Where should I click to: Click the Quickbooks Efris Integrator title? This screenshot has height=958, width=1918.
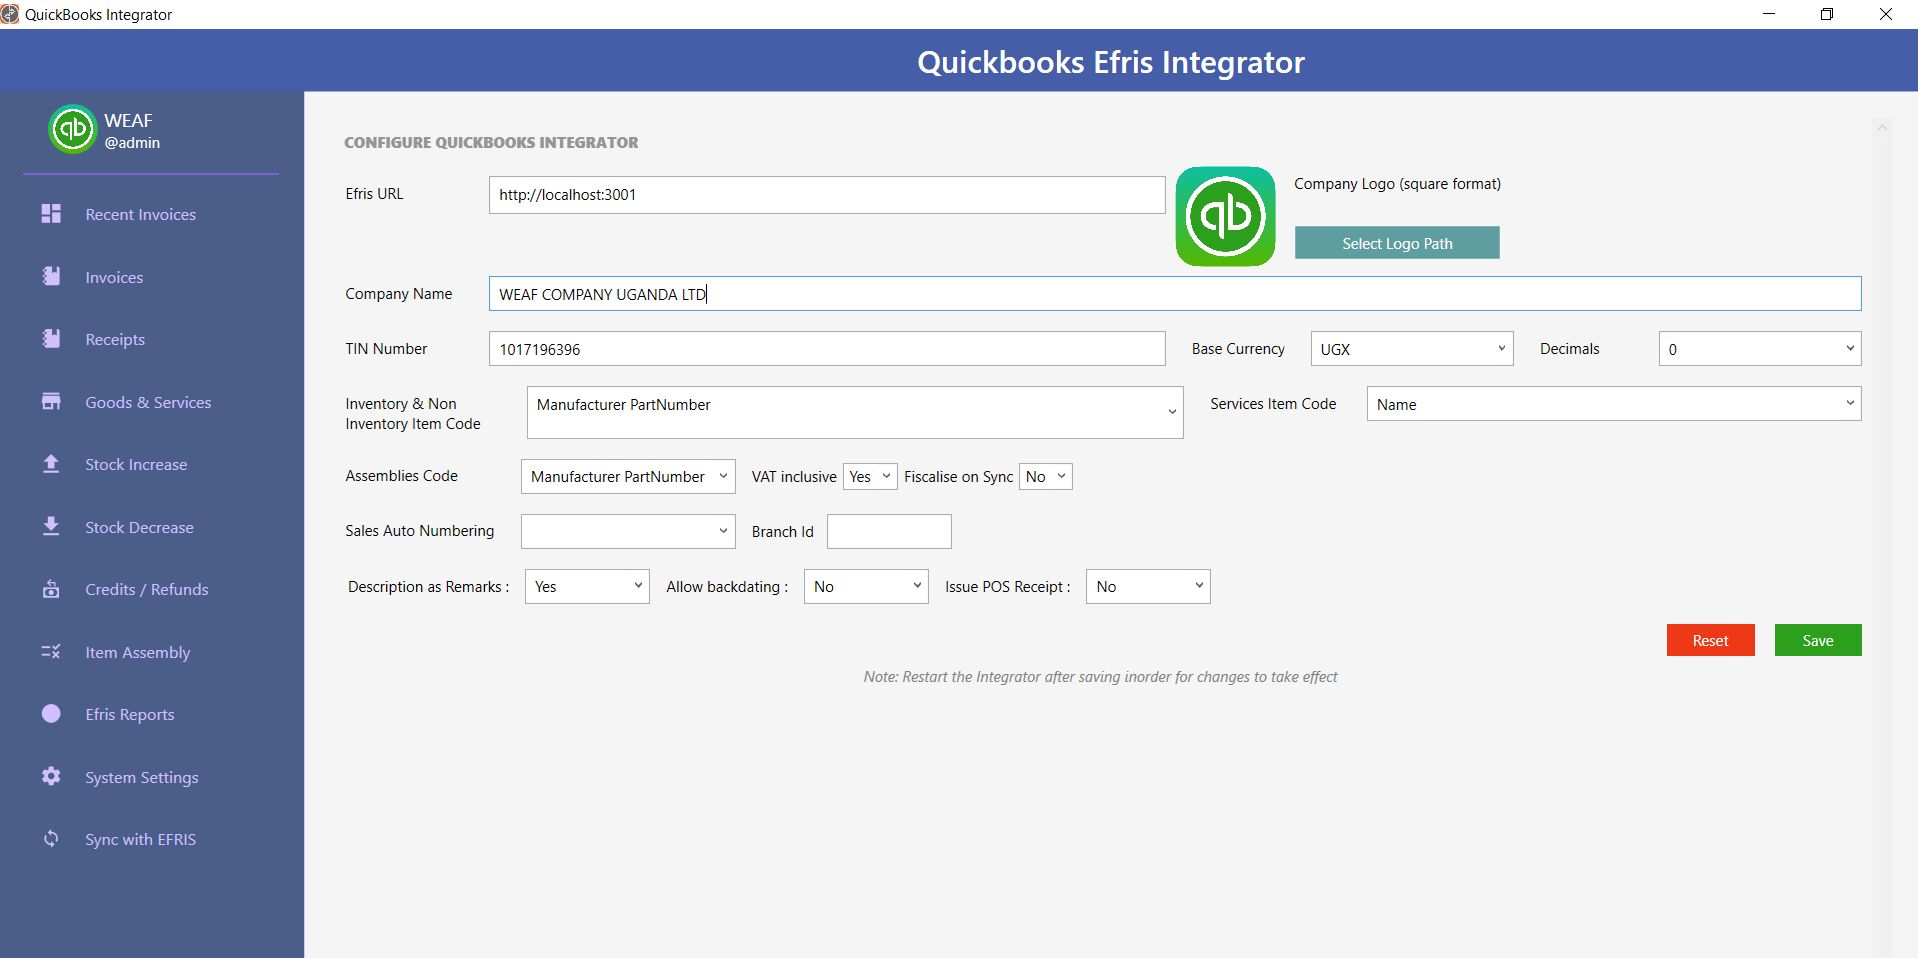[x=1111, y=62]
